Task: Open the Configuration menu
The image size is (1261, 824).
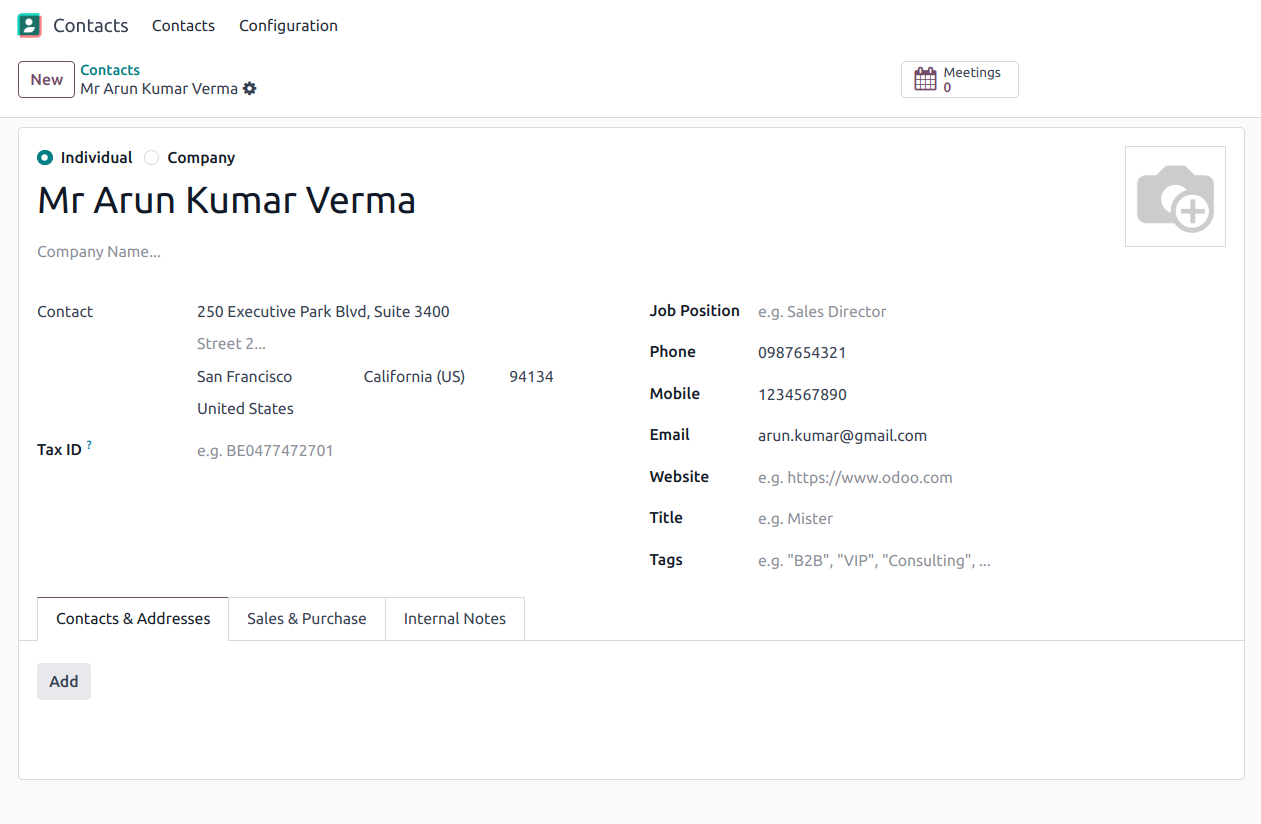Action: point(288,26)
